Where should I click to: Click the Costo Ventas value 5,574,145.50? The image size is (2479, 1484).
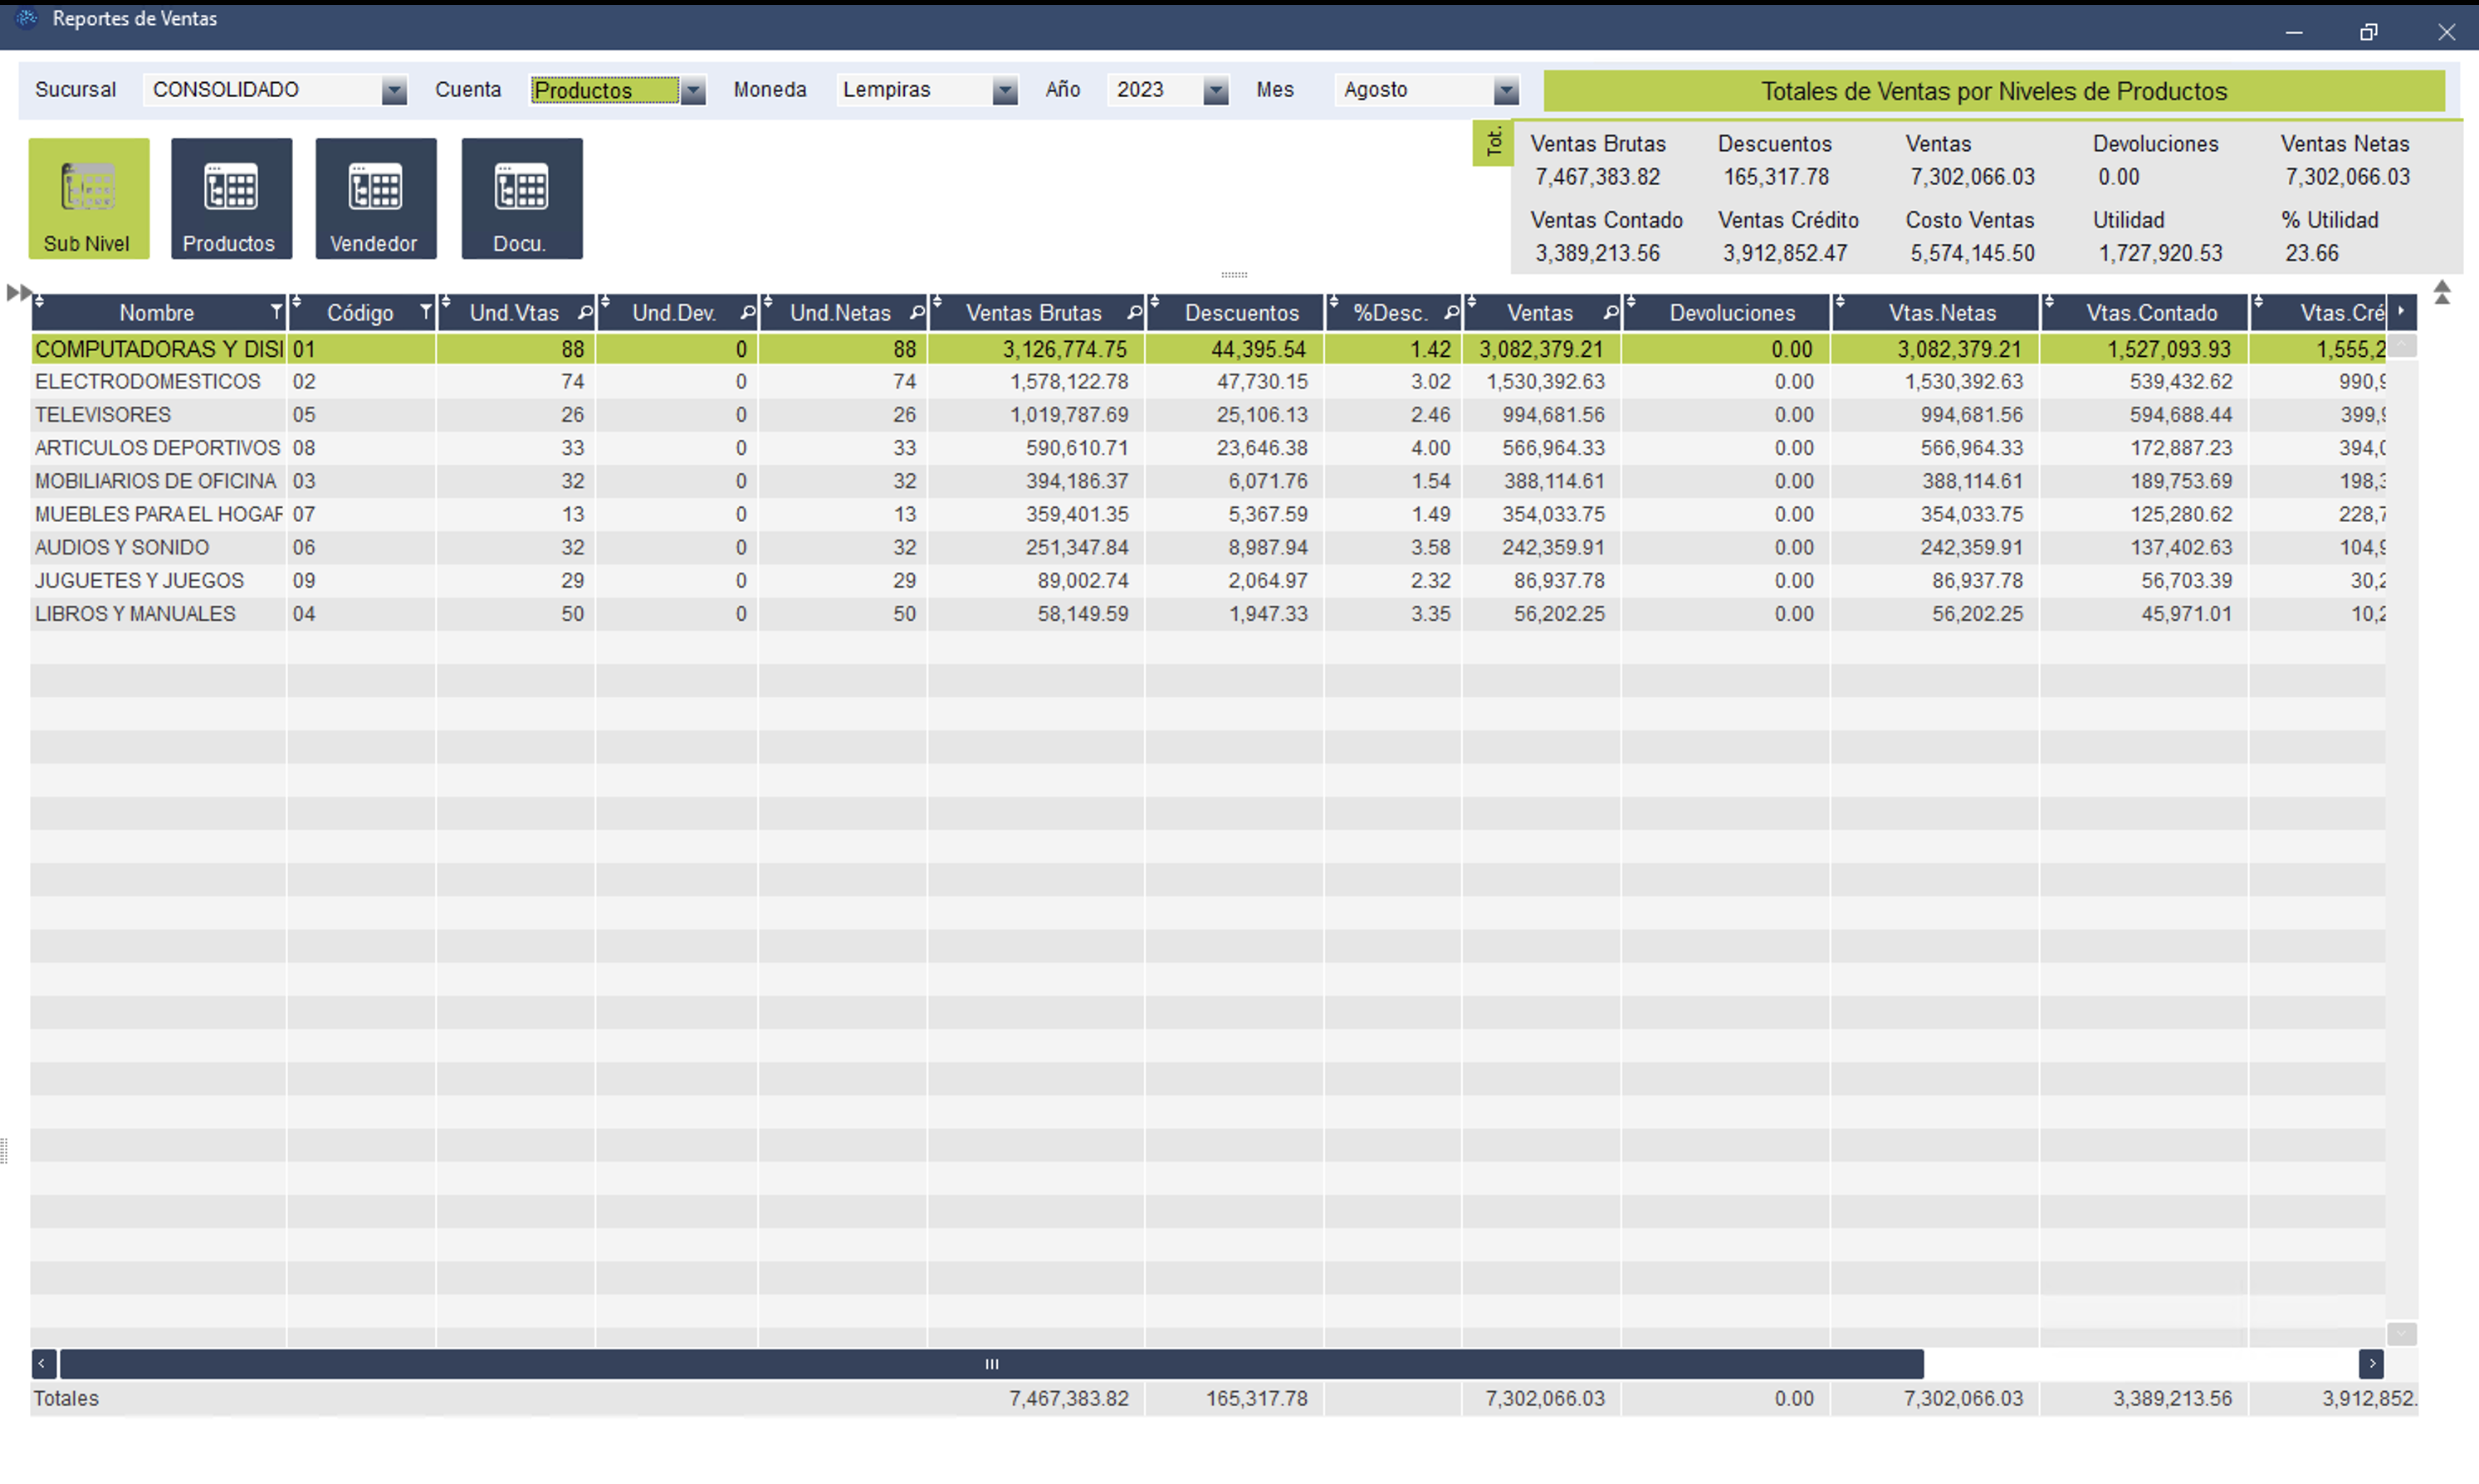(x=1972, y=253)
